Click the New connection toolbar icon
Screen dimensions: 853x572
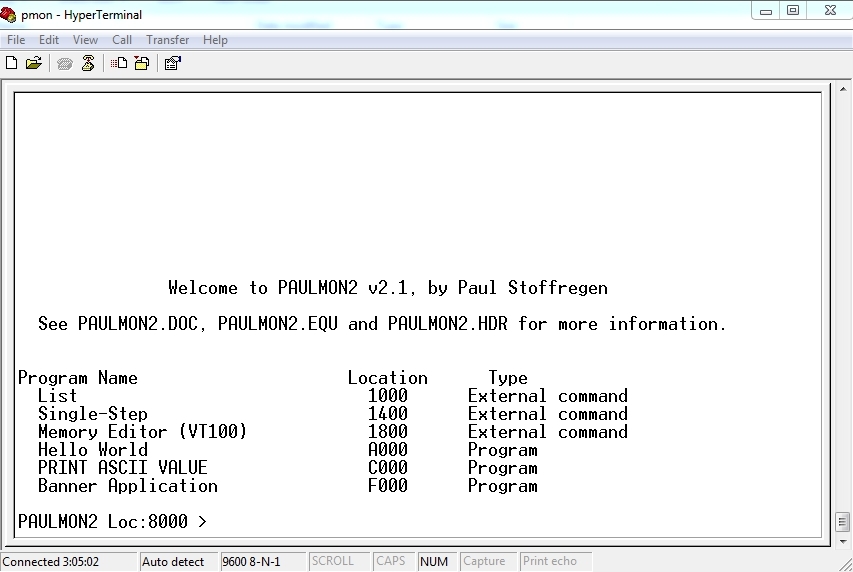pyautogui.click(x=11, y=64)
